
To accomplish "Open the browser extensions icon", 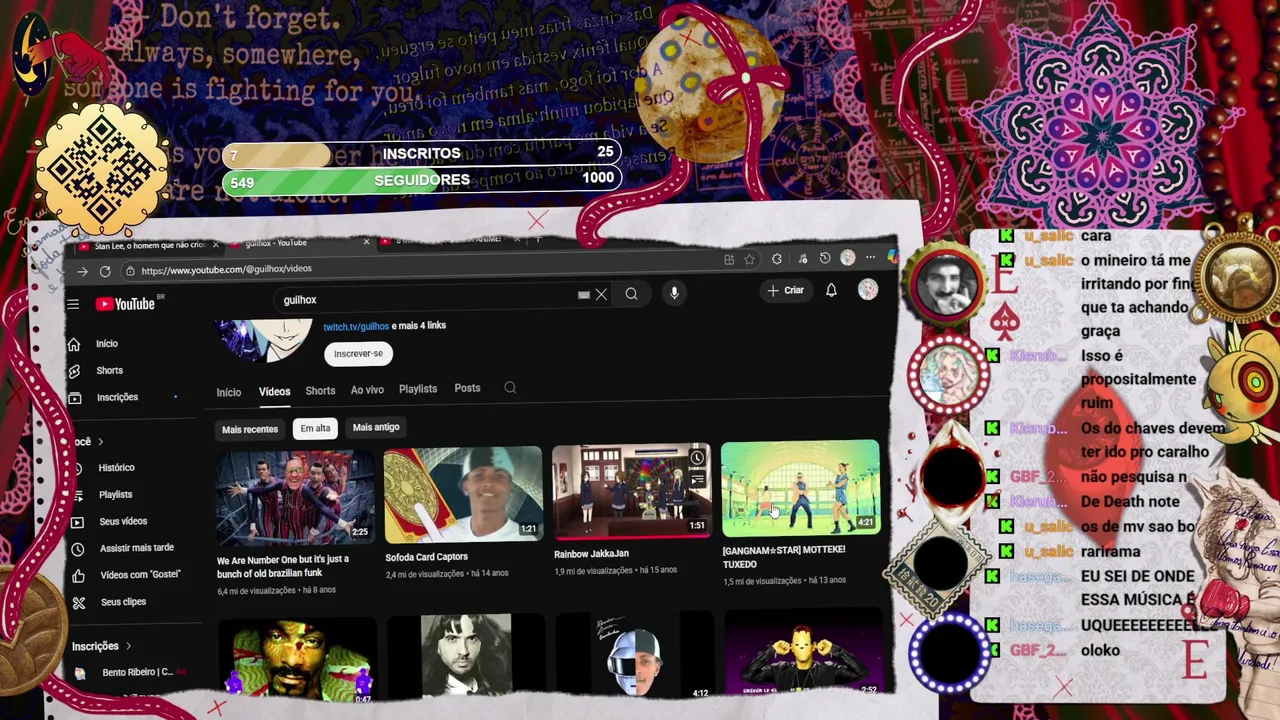I will tap(777, 259).
